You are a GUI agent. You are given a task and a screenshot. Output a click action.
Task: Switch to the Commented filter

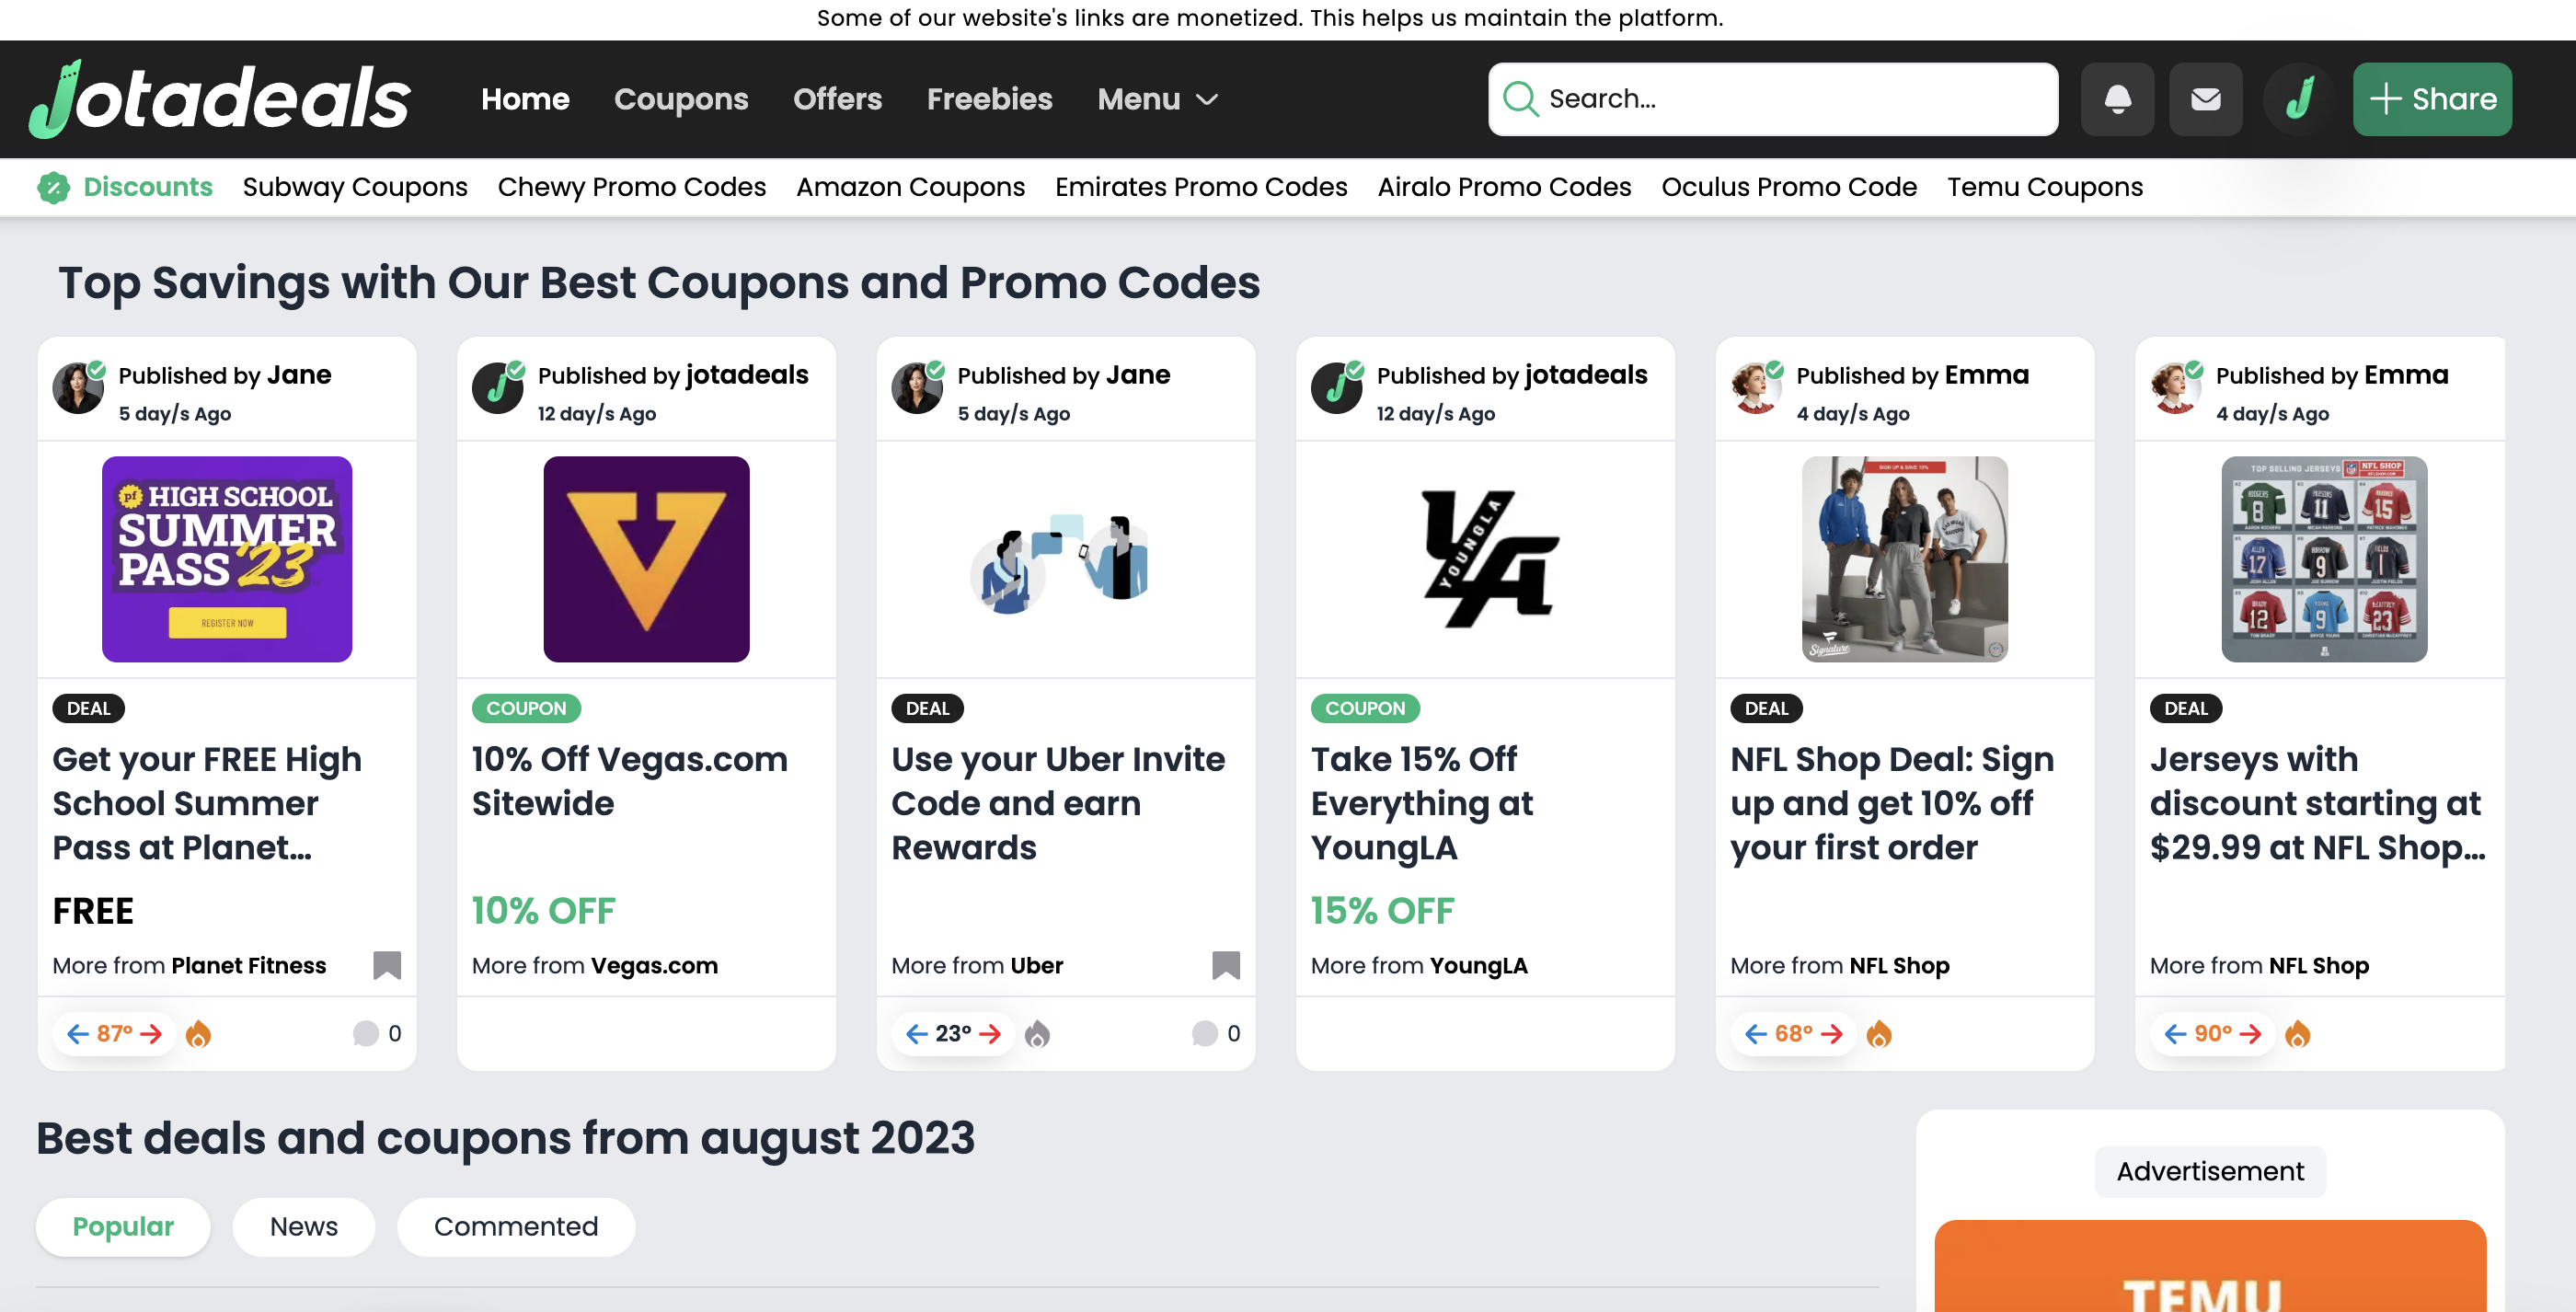[516, 1226]
